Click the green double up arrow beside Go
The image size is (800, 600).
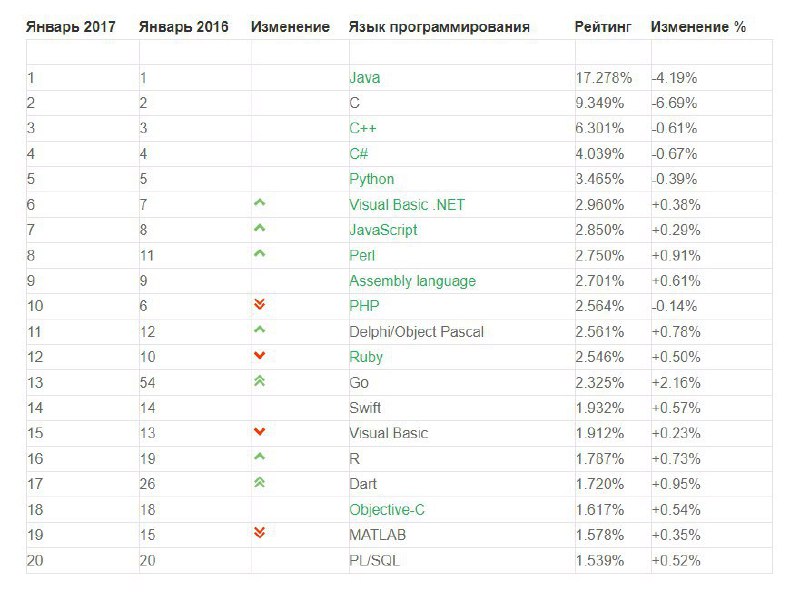[x=259, y=381]
